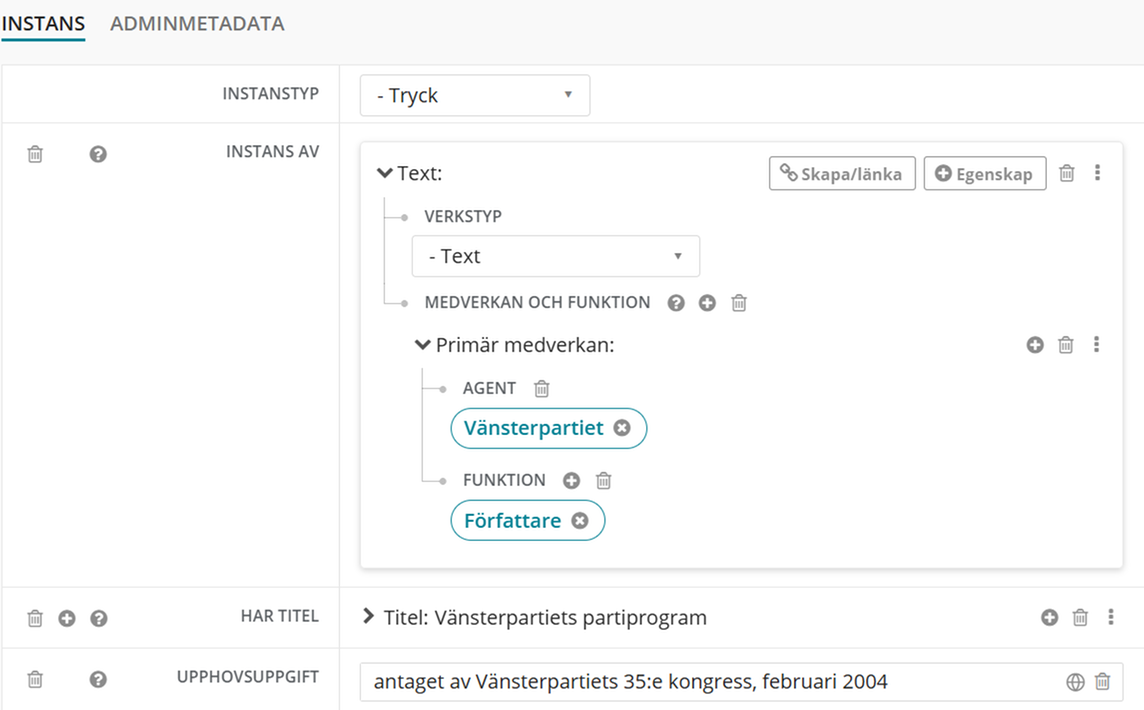Delete MEDVERKAN OCH FUNKTION using its trash icon
Screen dimensions: 1144x710
[x=738, y=302]
